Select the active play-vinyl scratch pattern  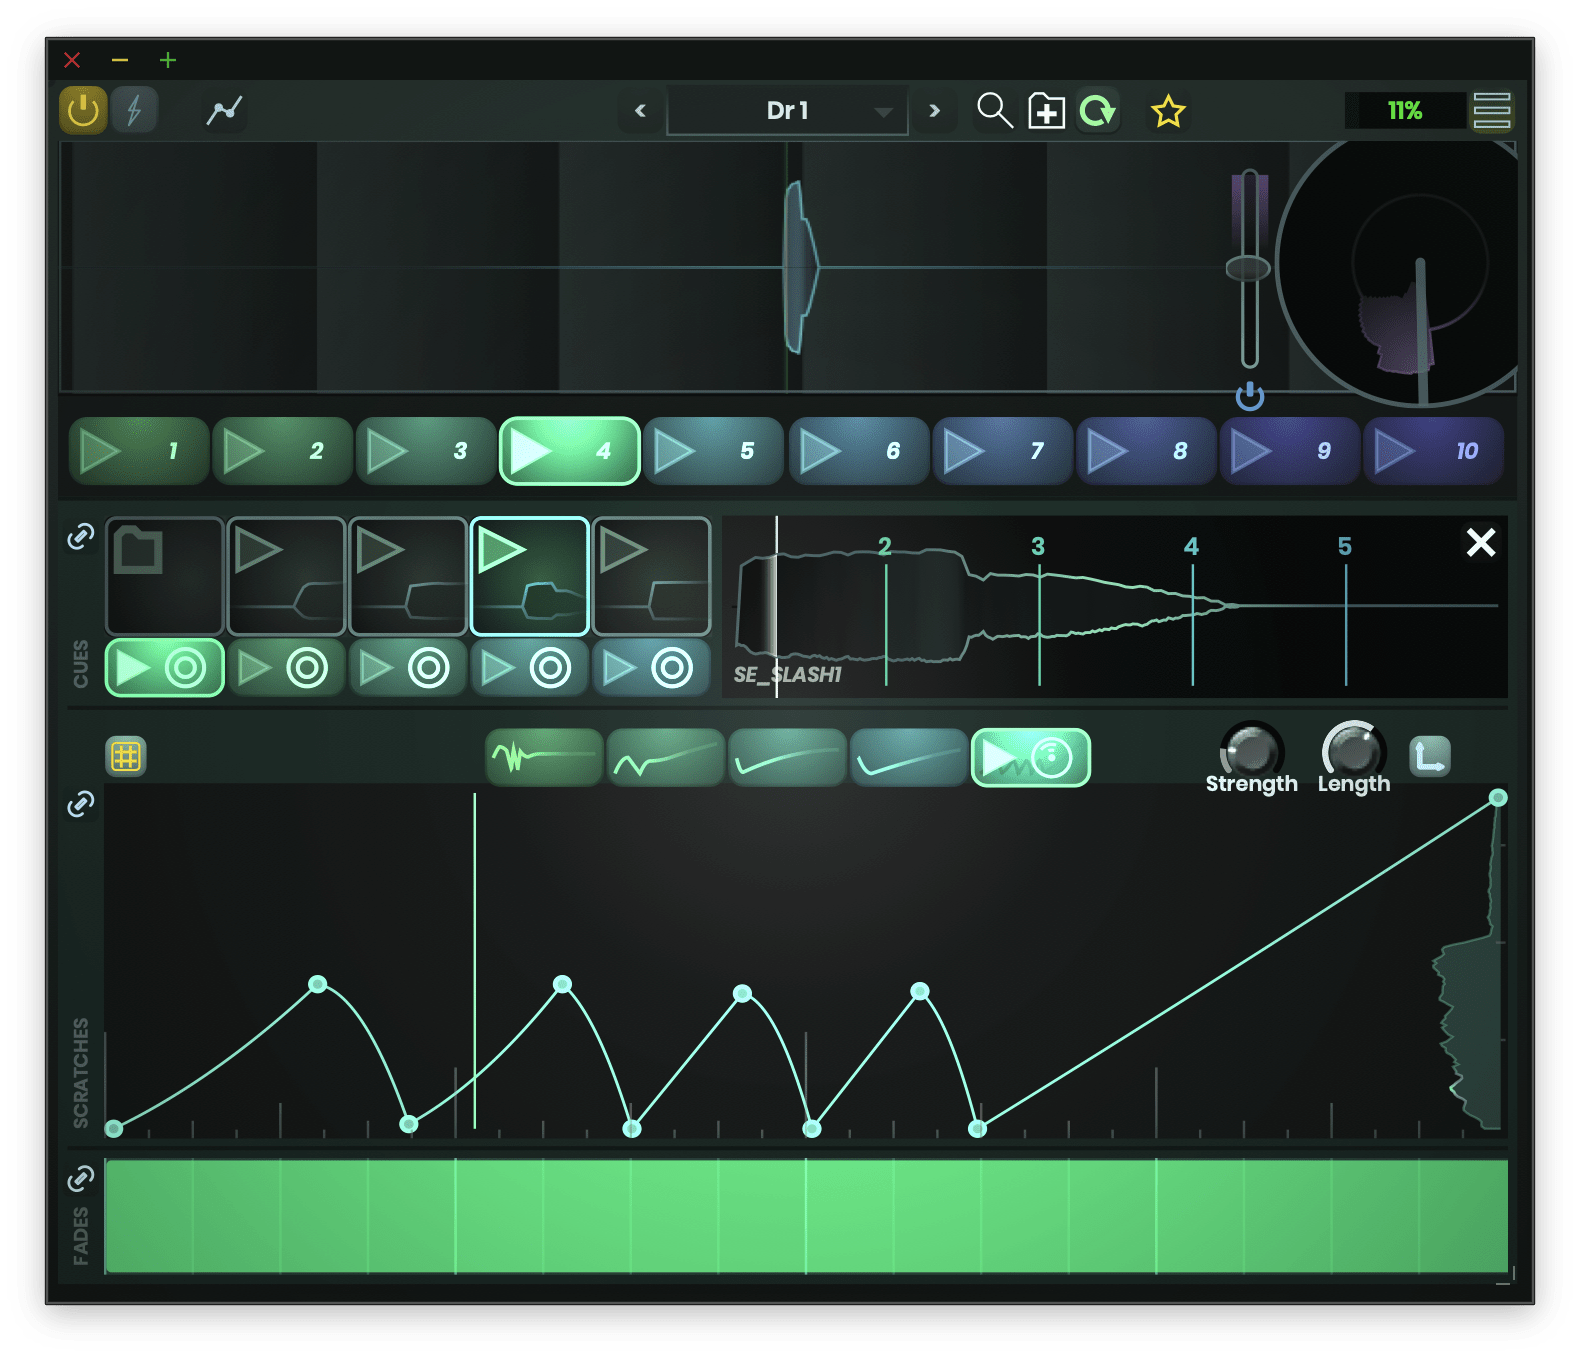1031,758
